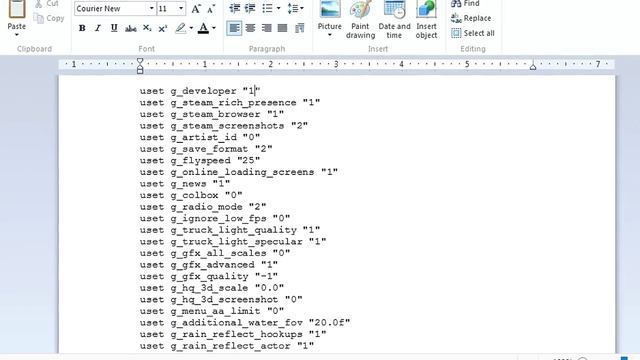This screenshot has width=640, height=360.
Task: Increase paragraph indent
Action: coord(250,8)
